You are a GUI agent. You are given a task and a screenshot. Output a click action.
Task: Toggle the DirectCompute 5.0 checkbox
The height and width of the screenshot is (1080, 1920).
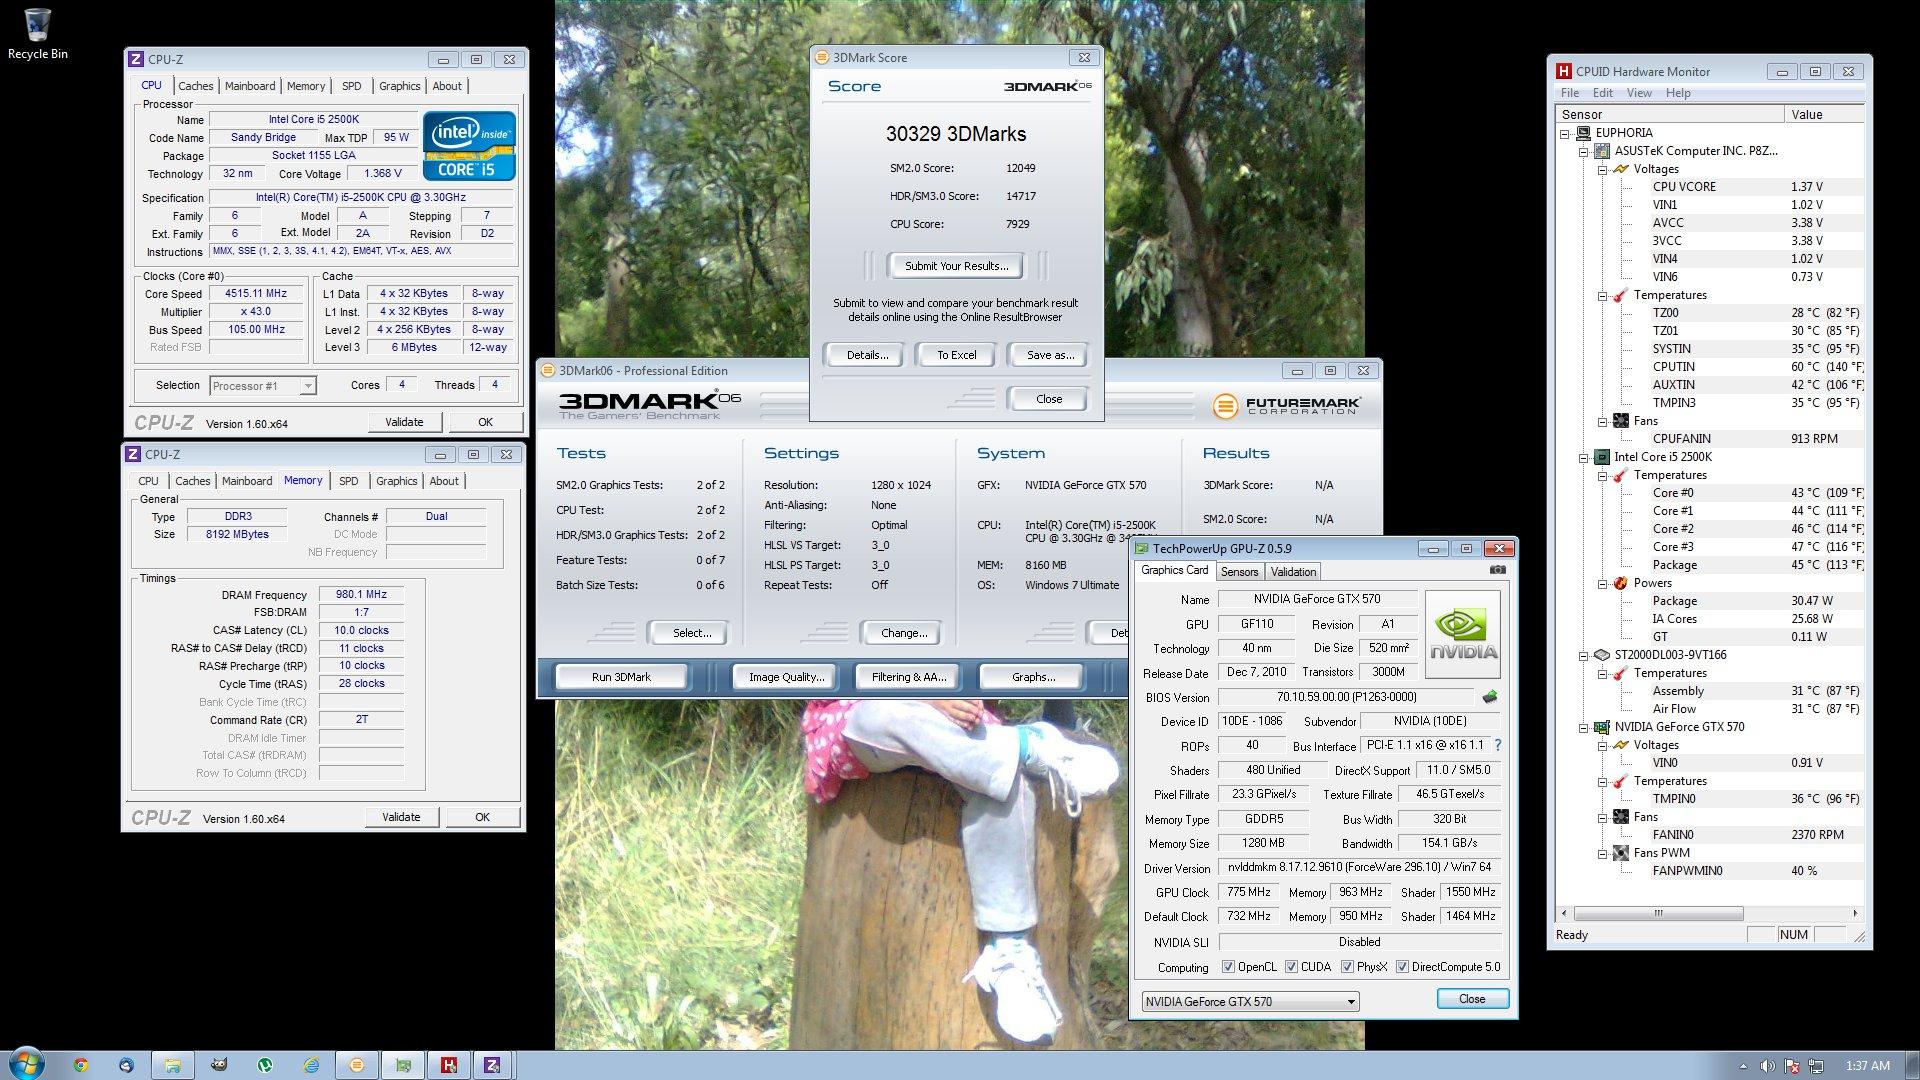[x=1402, y=967]
